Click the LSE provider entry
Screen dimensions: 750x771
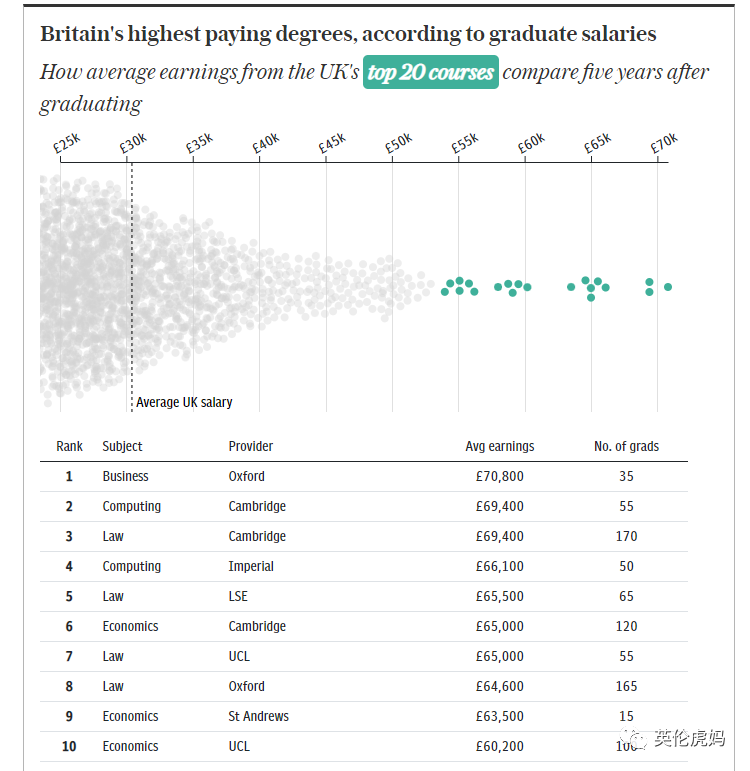(x=238, y=596)
